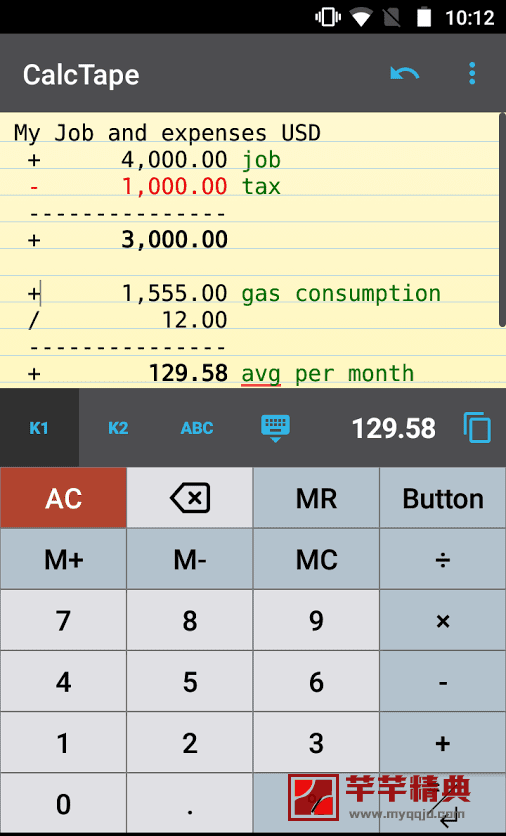Select the 'gas consumption' comment

(341, 294)
